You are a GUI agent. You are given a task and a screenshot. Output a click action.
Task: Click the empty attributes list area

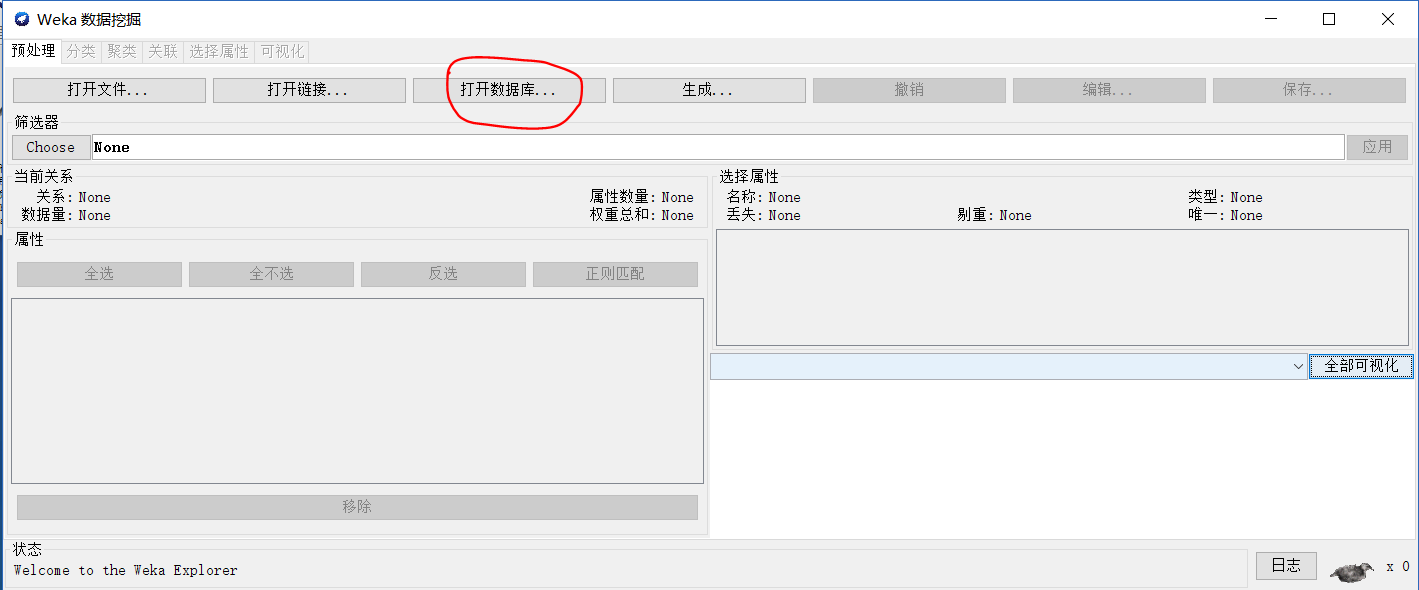[x=357, y=391]
